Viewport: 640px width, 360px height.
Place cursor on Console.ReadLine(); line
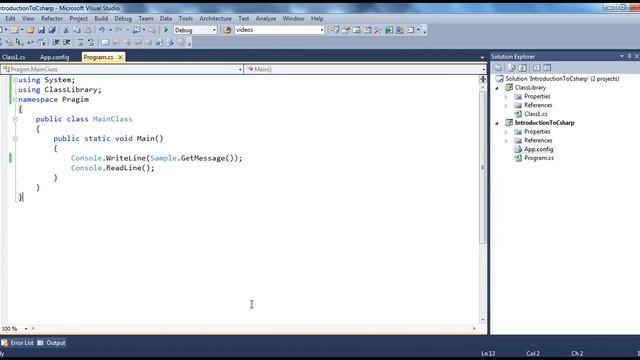point(113,168)
